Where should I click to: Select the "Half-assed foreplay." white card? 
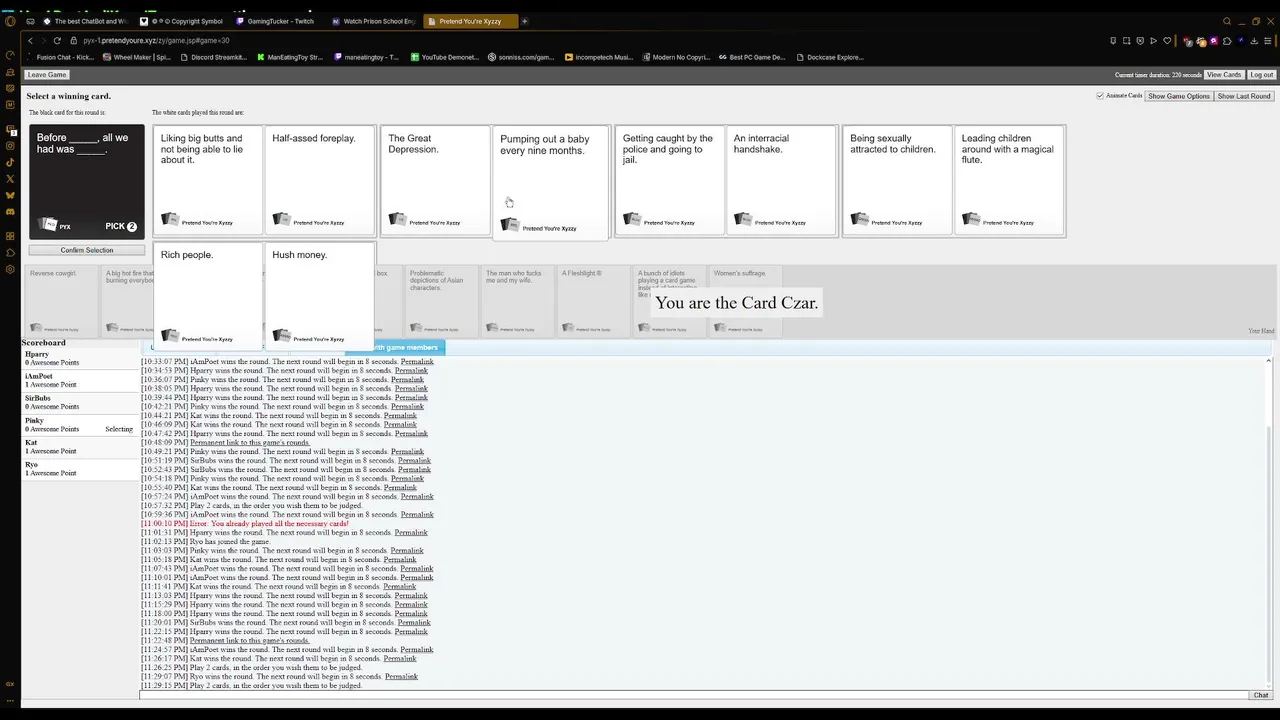(x=319, y=181)
